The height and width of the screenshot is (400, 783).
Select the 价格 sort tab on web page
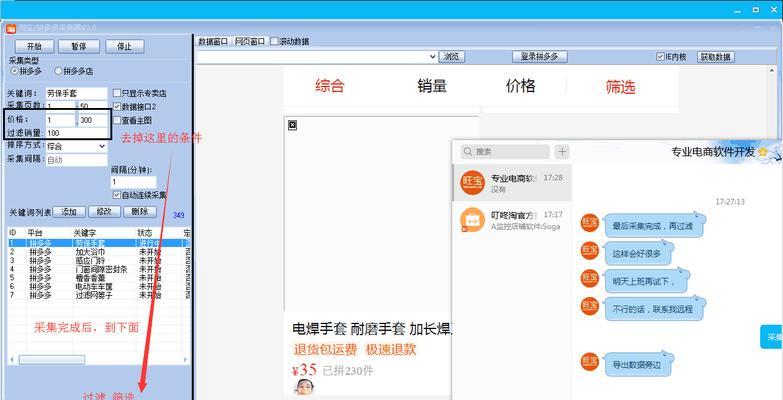pyautogui.click(x=520, y=86)
